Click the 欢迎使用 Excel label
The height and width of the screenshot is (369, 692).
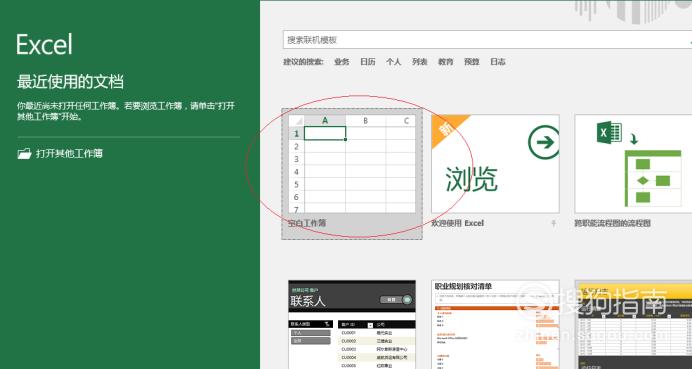click(x=458, y=223)
